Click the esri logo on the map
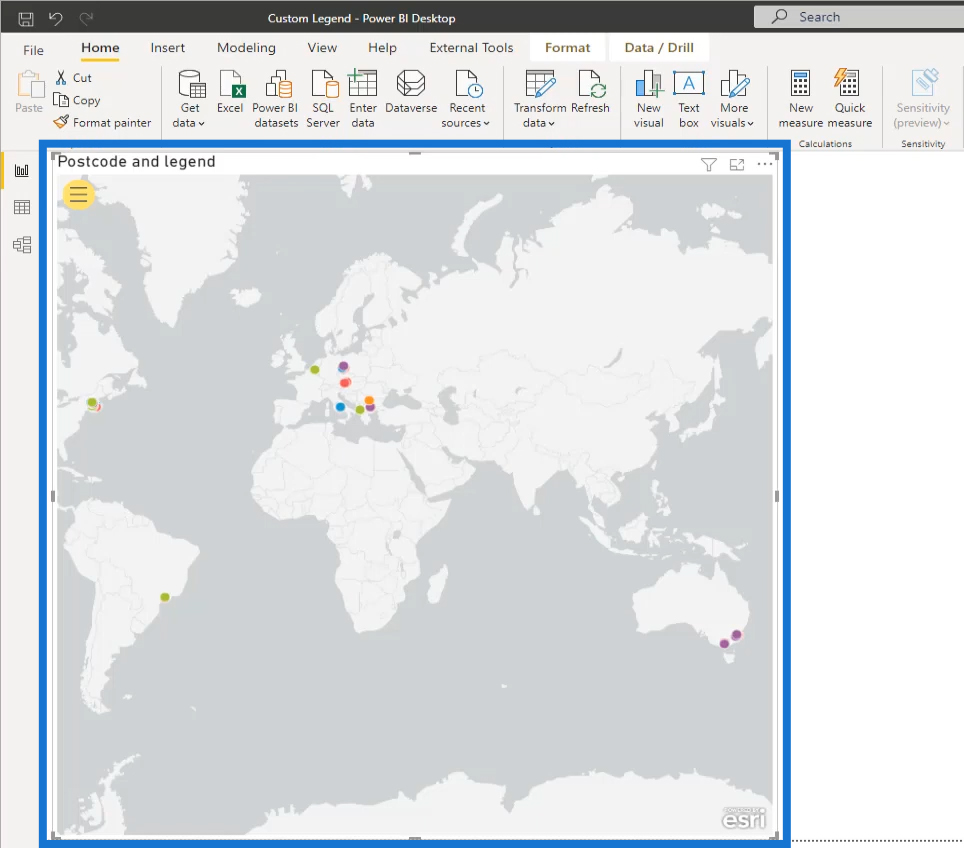964x848 pixels. [744, 818]
